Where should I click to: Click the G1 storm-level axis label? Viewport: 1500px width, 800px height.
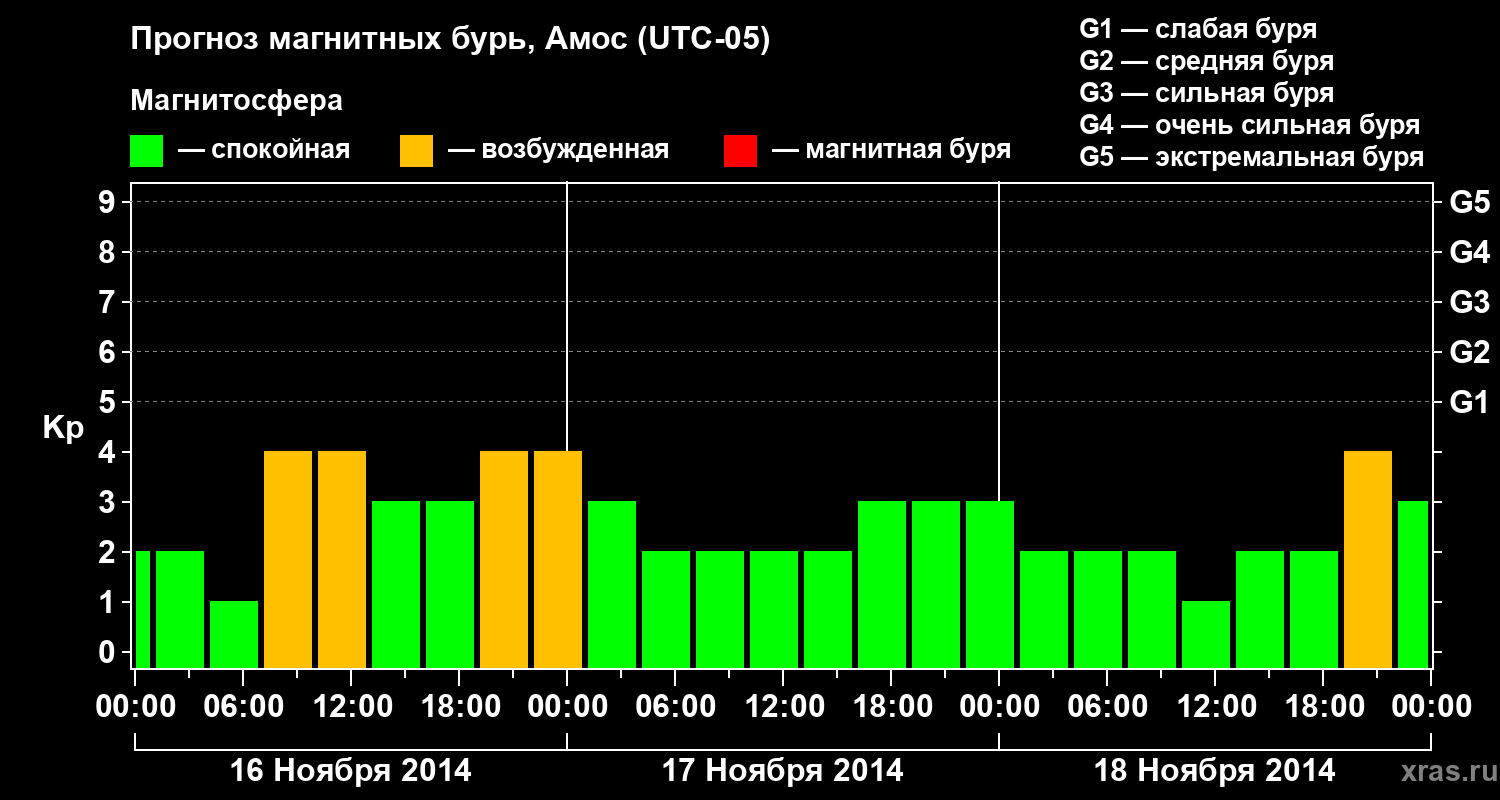1470,402
